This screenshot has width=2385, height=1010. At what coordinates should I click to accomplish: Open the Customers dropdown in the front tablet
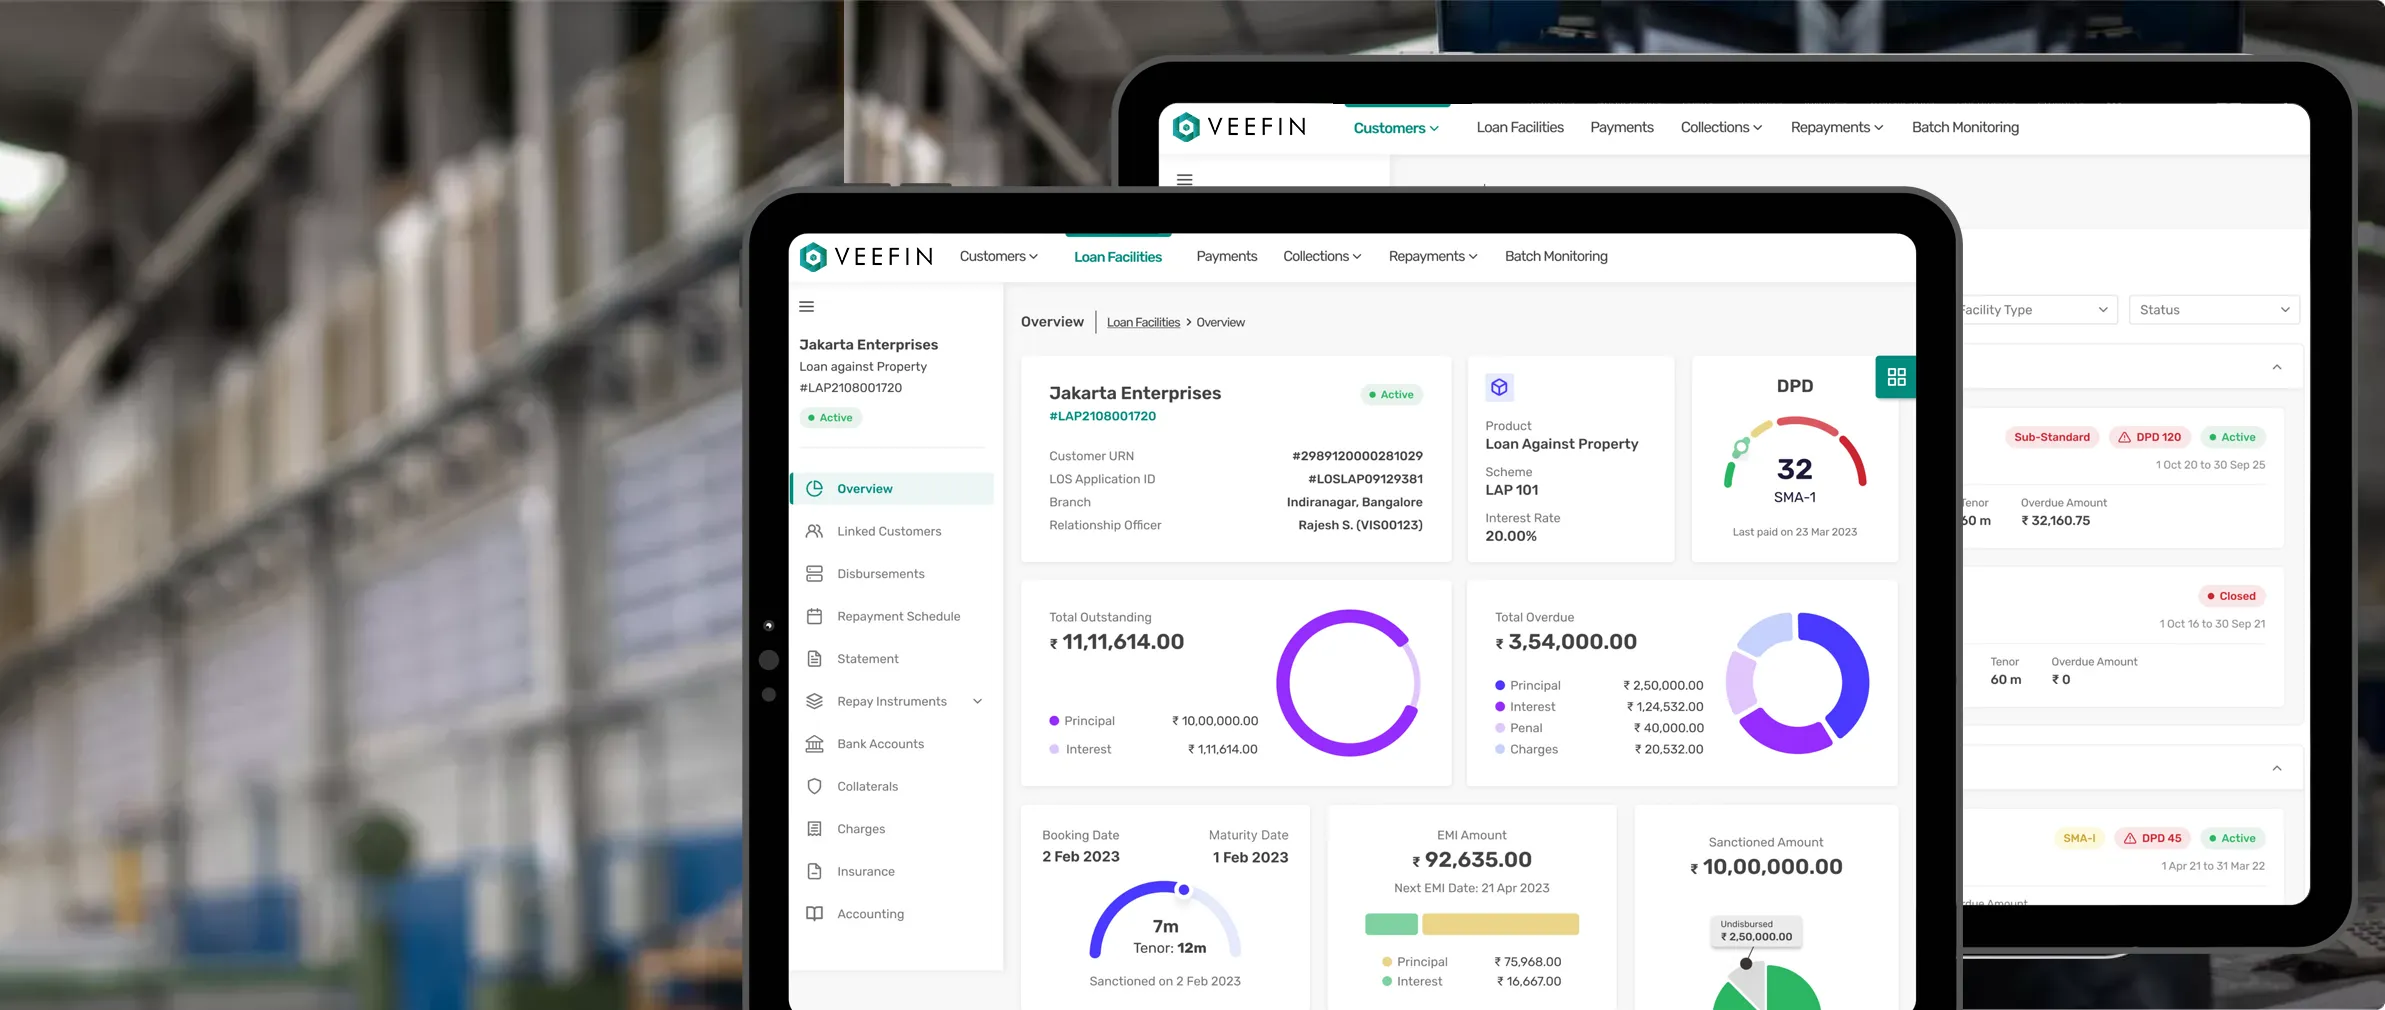pos(998,257)
